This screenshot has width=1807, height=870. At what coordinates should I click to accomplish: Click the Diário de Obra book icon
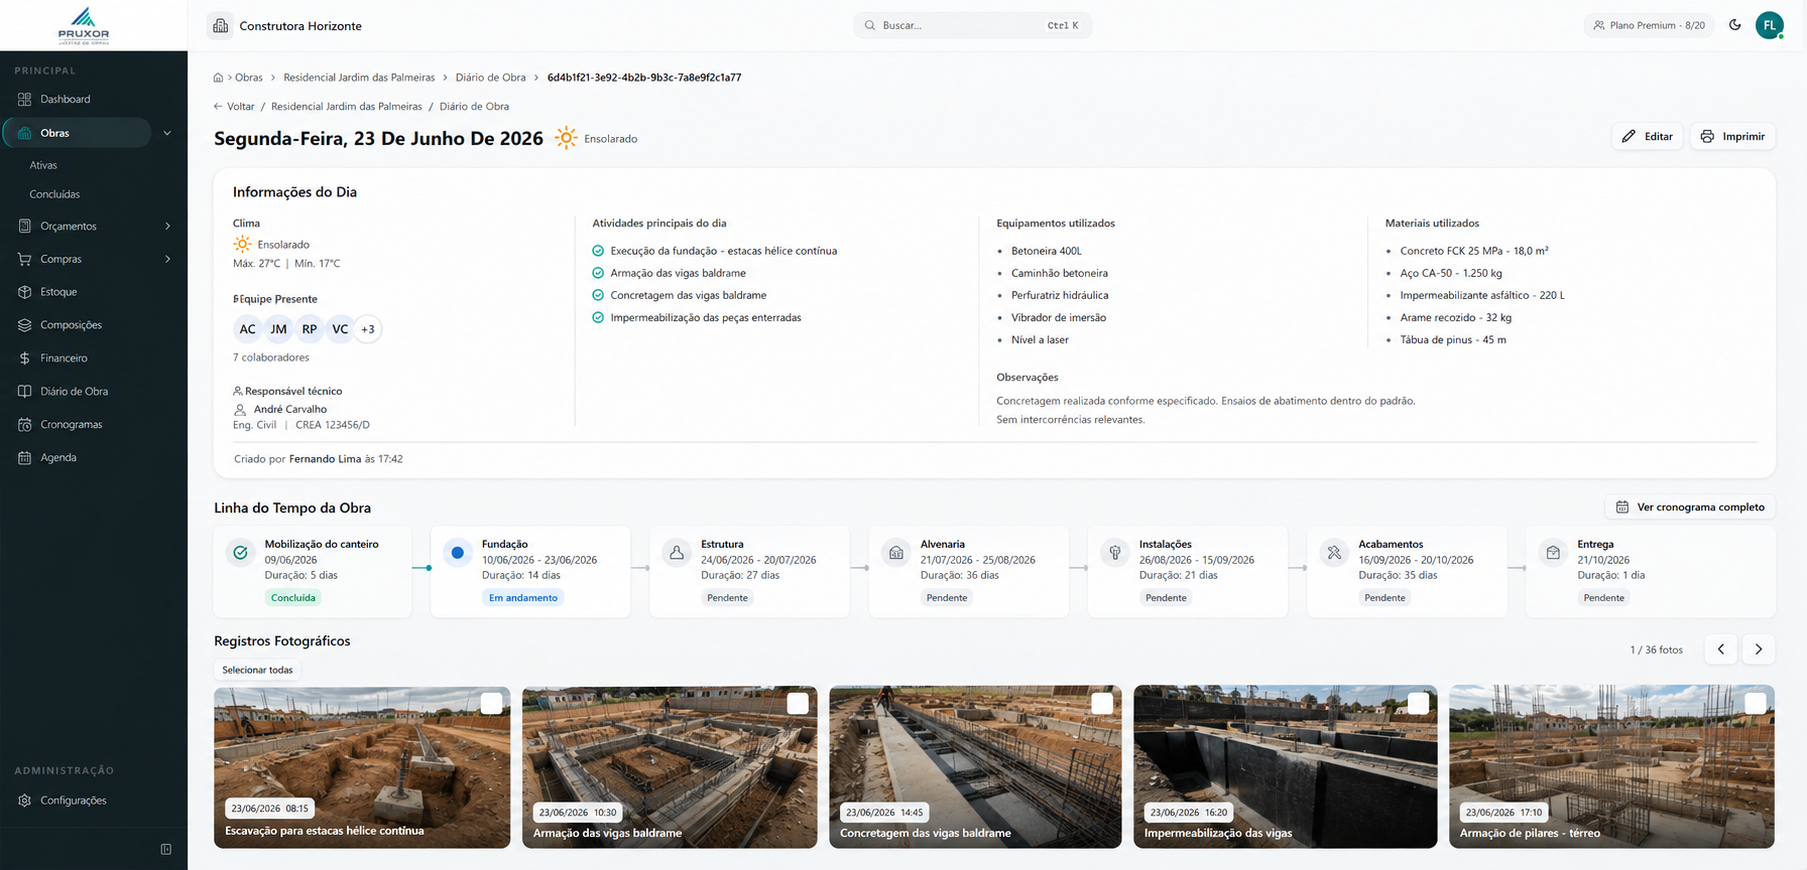tap(25, 391)
